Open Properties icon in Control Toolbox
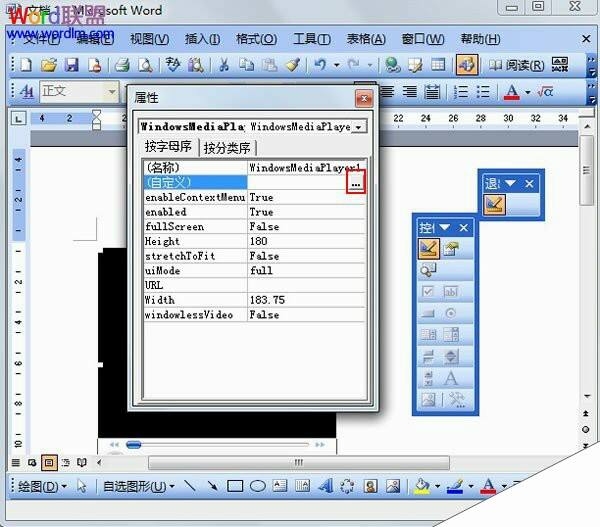The image size is (600, 527). 451,249
